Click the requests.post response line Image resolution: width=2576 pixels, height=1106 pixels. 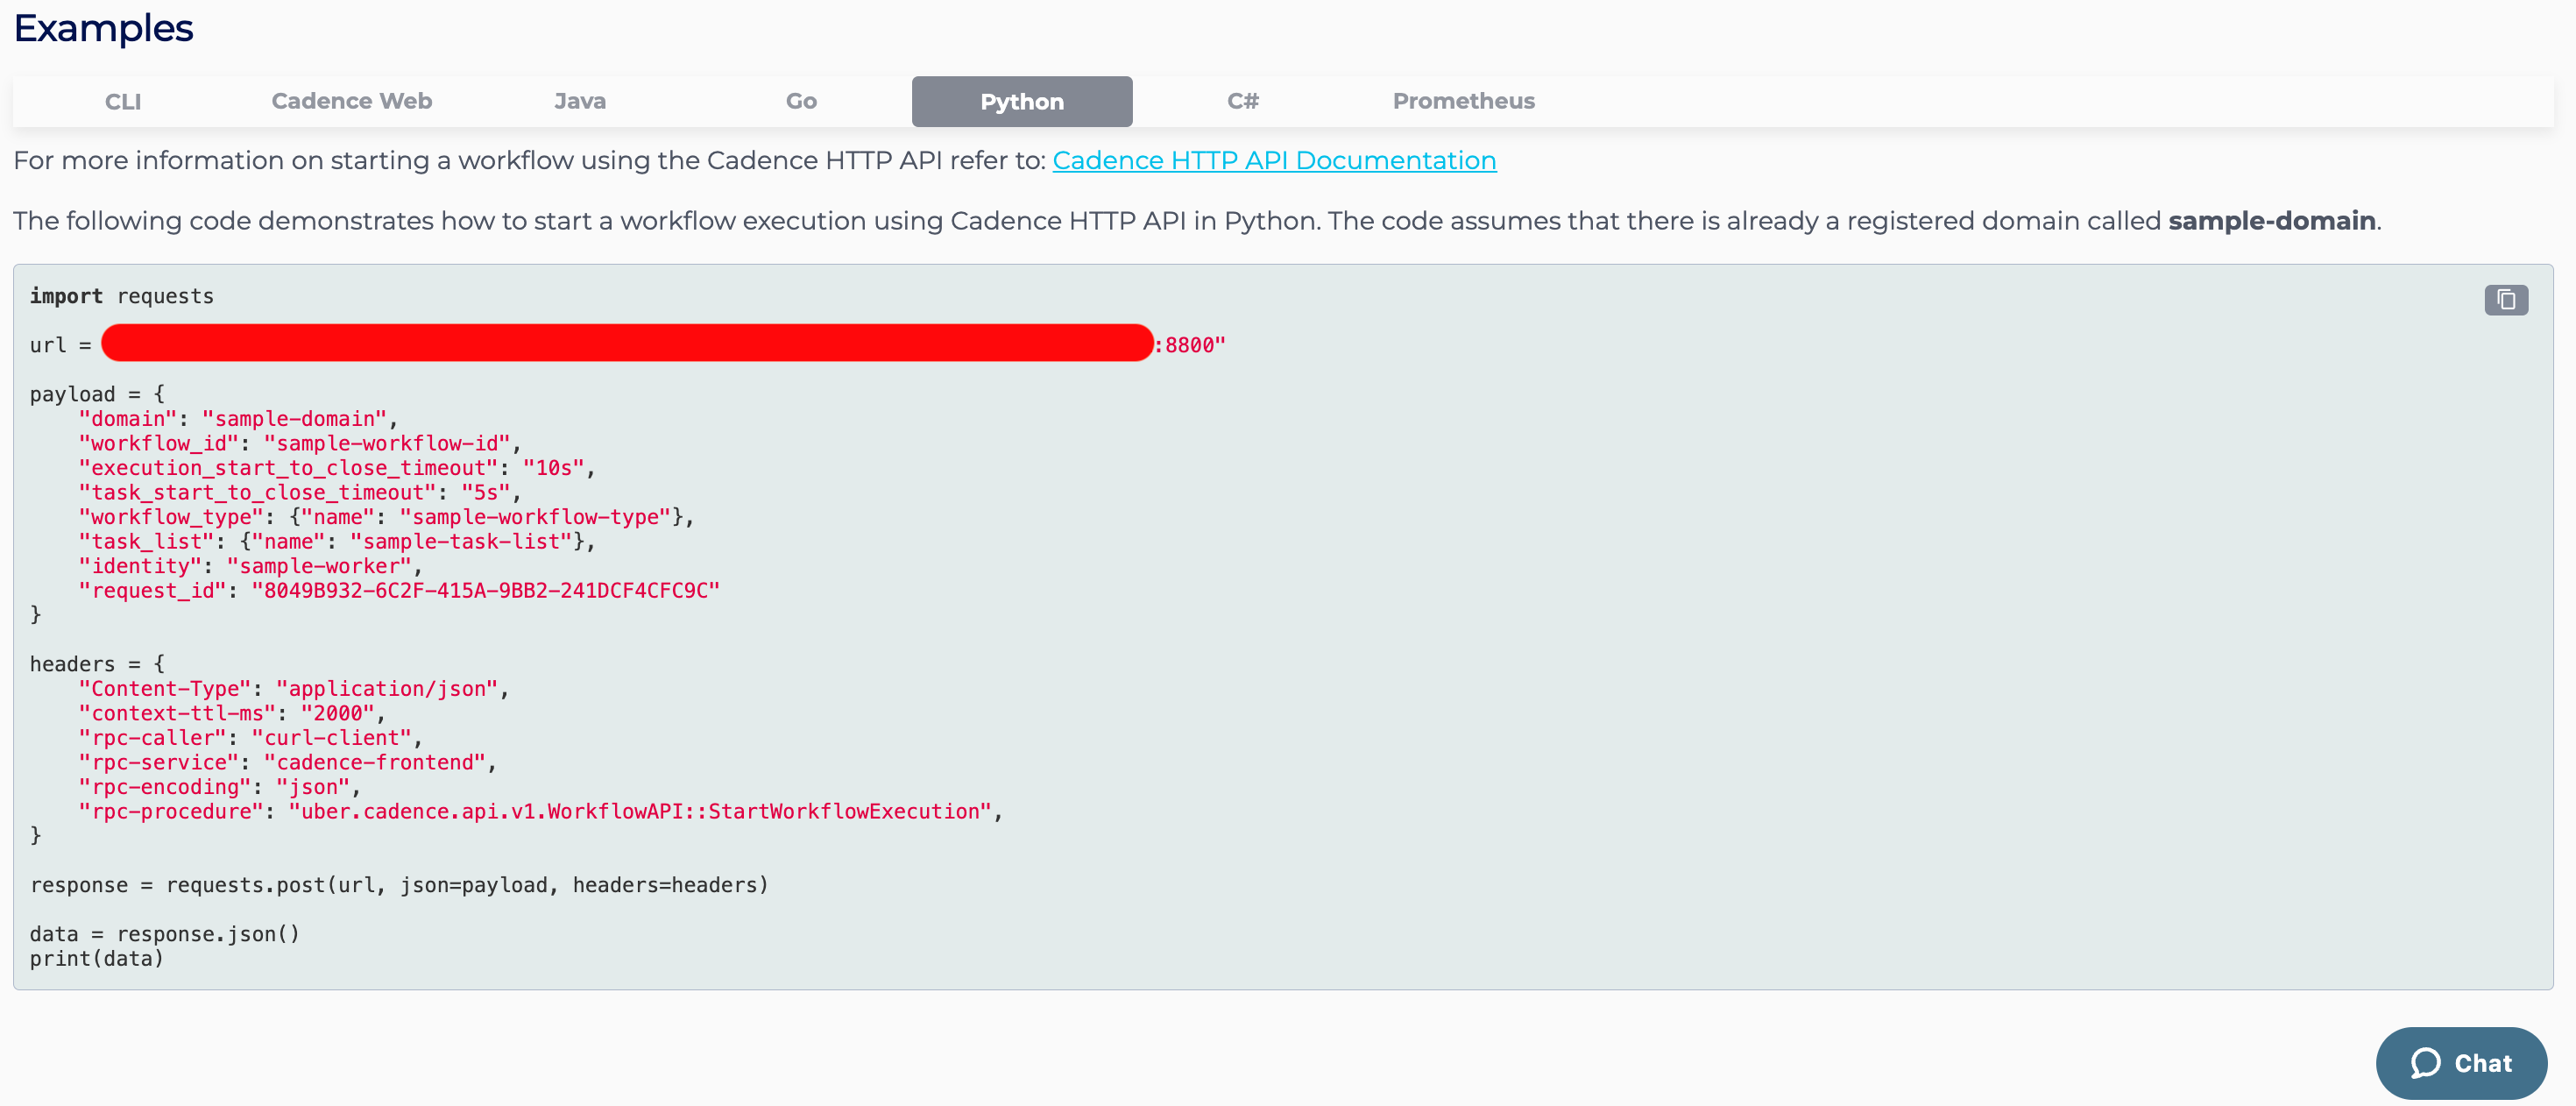point(399,885)
